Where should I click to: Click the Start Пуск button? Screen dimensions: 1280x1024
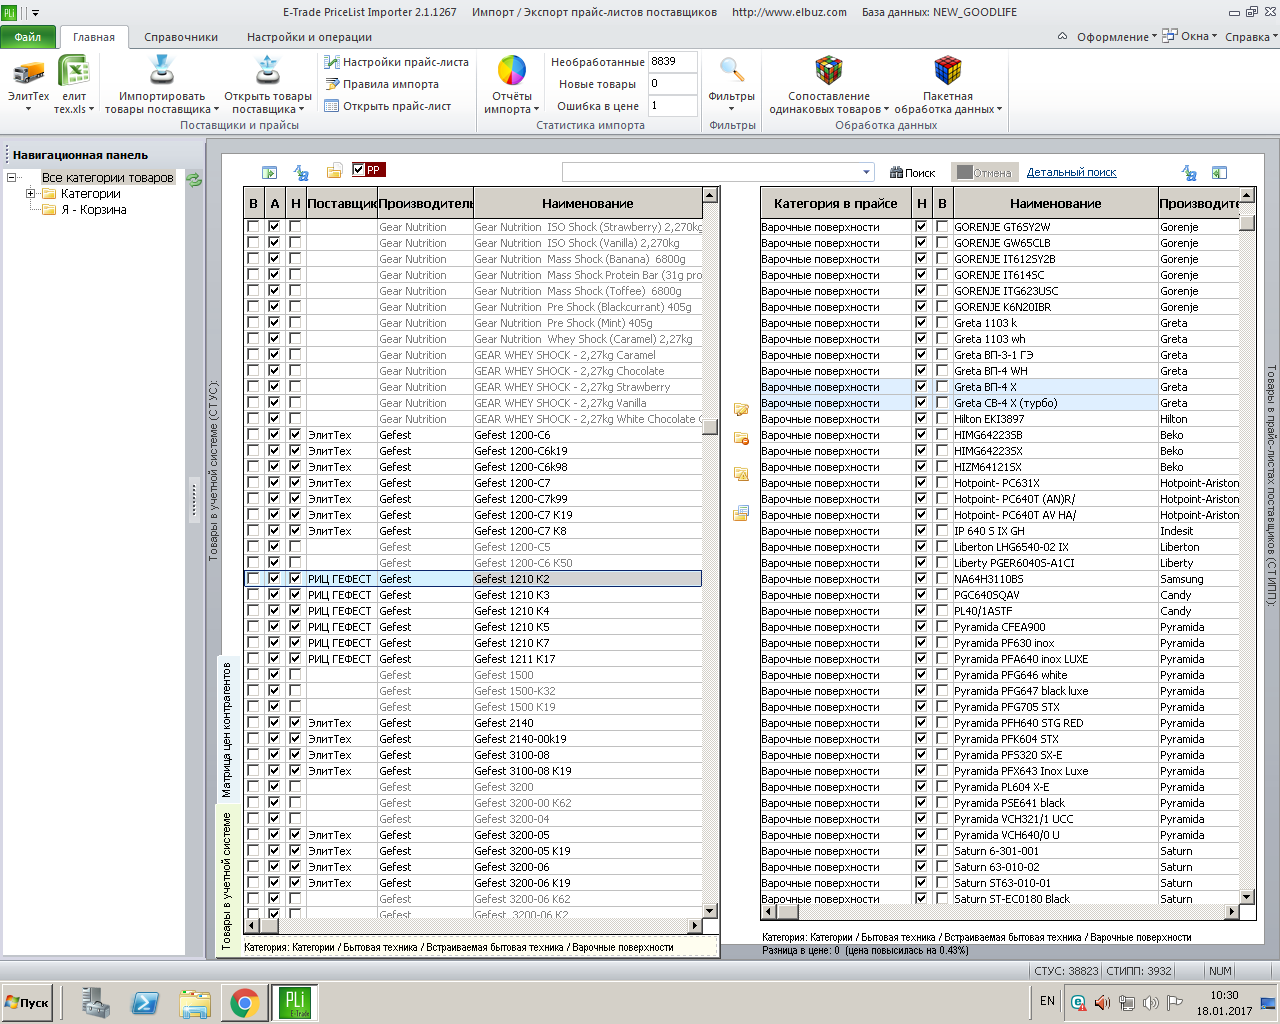click(x=27, y=1002)
